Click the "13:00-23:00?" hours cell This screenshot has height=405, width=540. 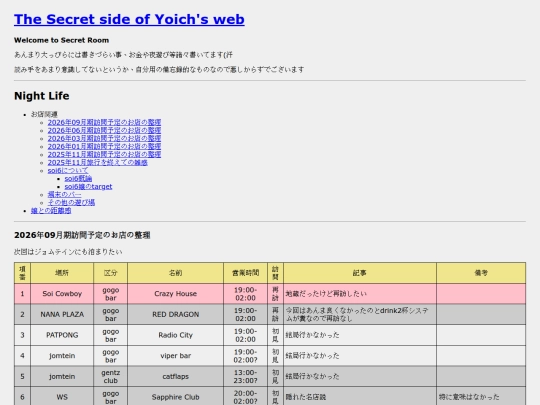click(x=246, y=376)
